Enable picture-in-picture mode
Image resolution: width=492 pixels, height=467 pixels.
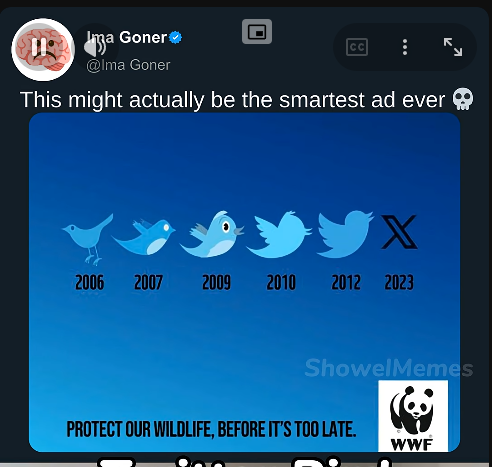tap(257, 32)
